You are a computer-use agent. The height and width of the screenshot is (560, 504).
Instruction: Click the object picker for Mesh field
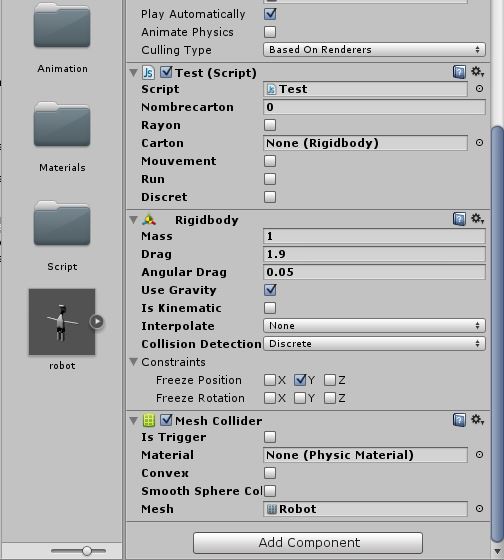[x=479, y=509]
